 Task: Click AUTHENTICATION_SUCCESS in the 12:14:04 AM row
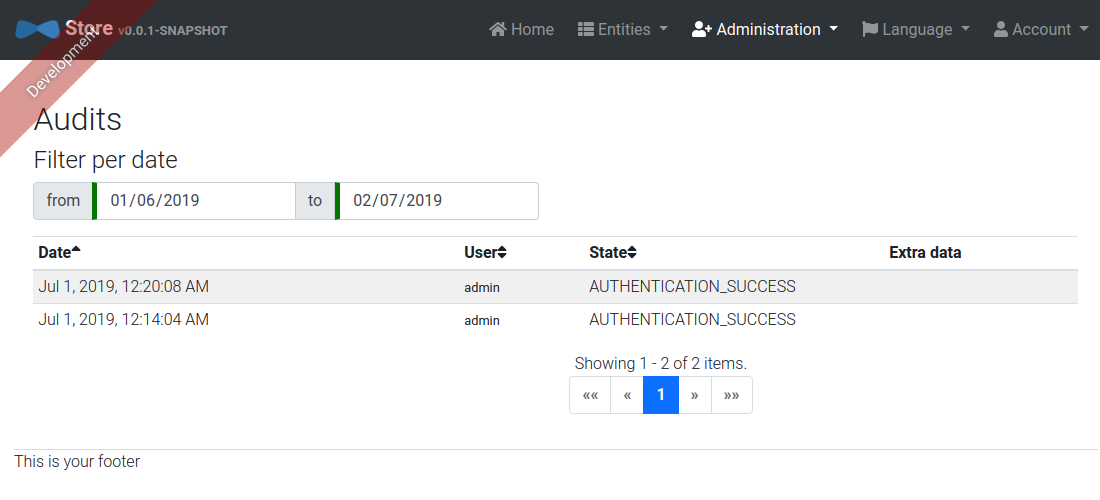click(x=692, y=319)
